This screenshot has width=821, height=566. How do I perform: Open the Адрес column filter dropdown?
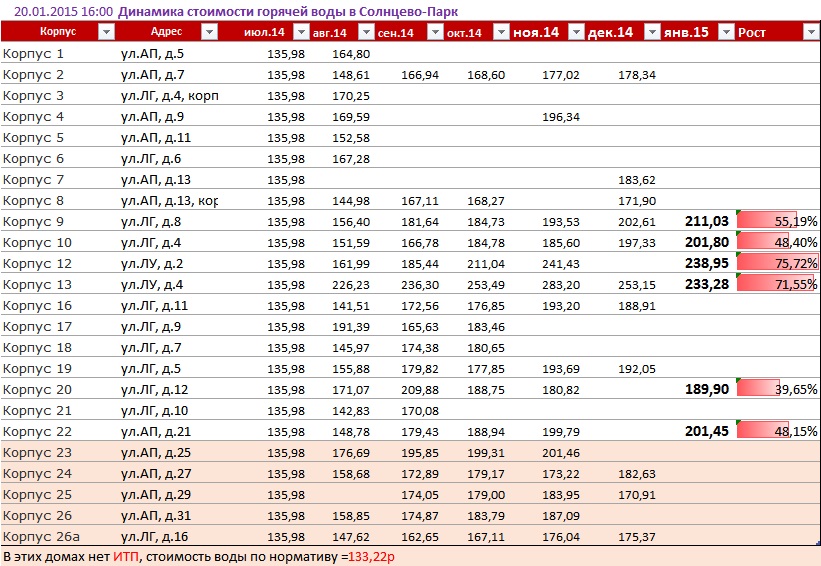[209, 32]
